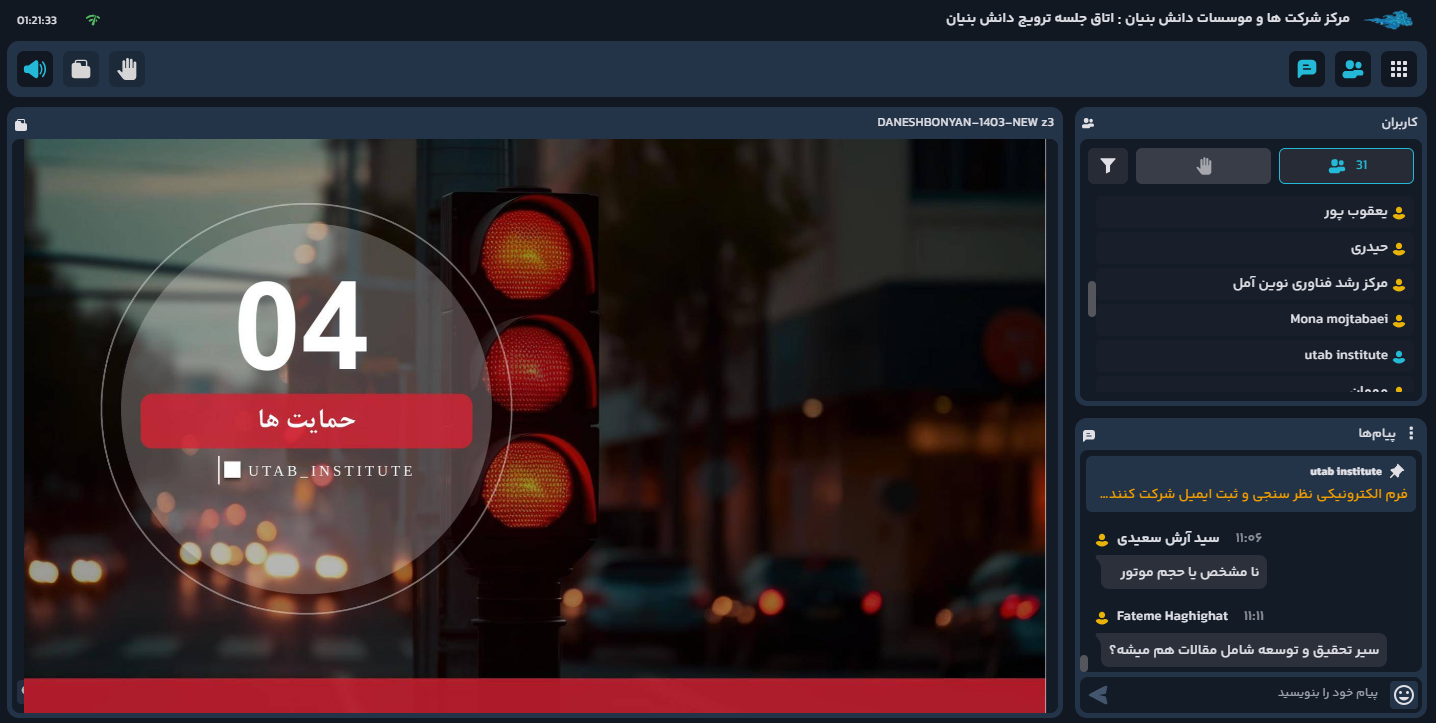
Task: Open the grid layout menu icon
Action: point(1399,69)
